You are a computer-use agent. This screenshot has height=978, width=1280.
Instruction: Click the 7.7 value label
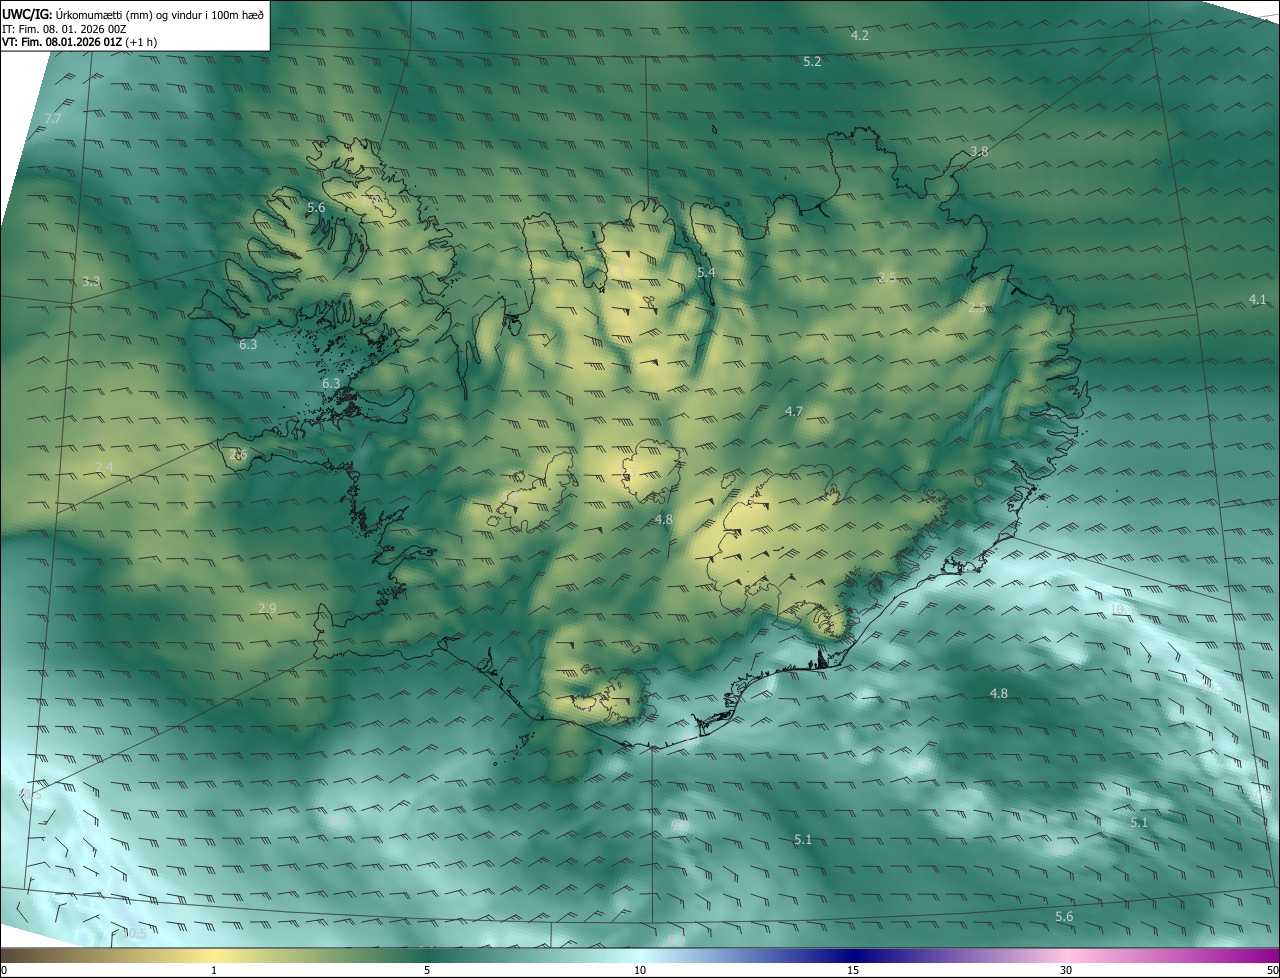[53, 119]
